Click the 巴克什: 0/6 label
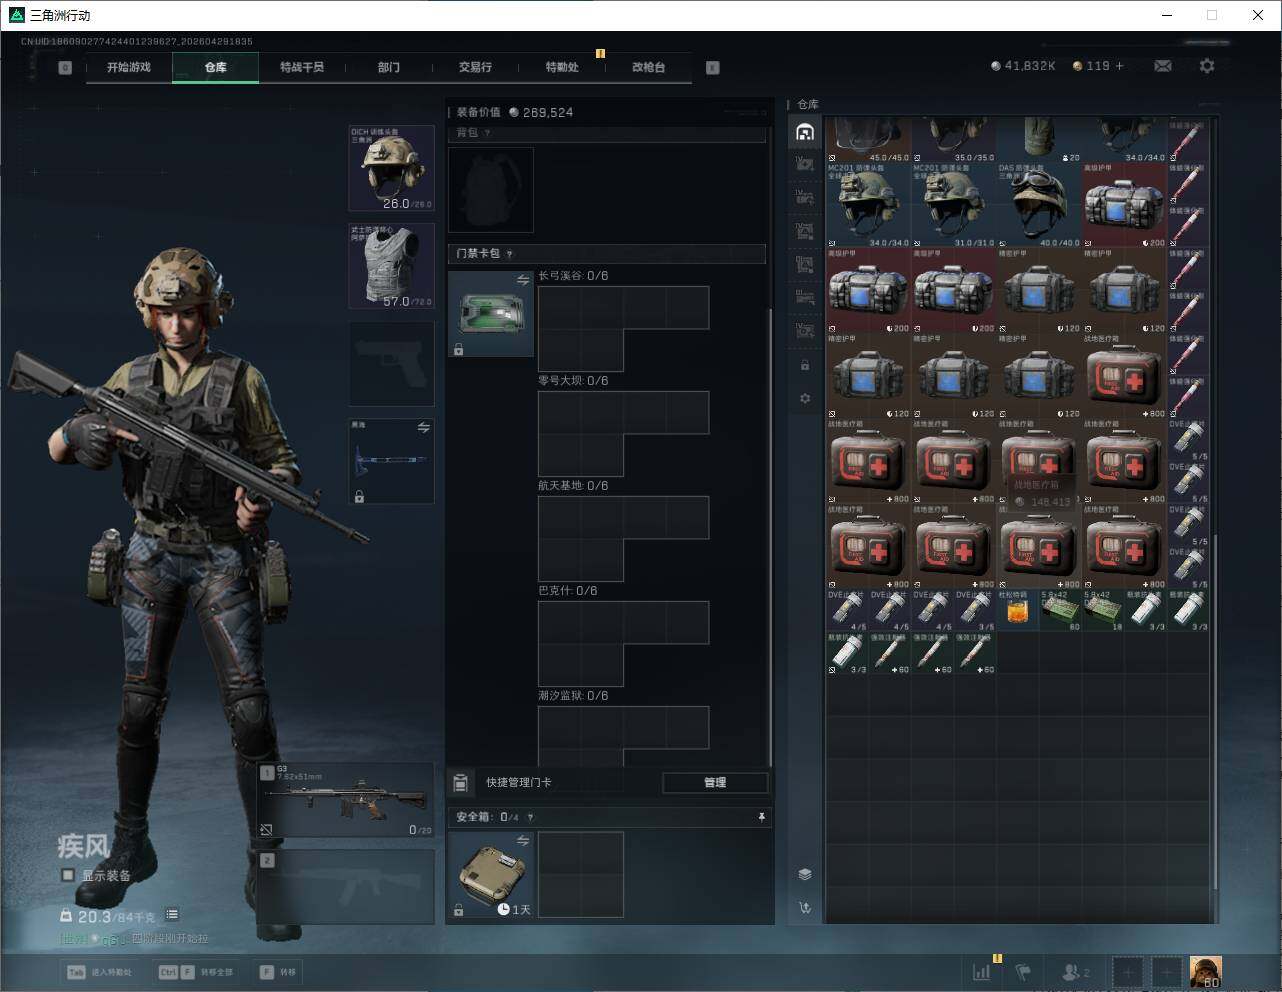This screenshot has height=992, width=1282. (x=568, y=591)
